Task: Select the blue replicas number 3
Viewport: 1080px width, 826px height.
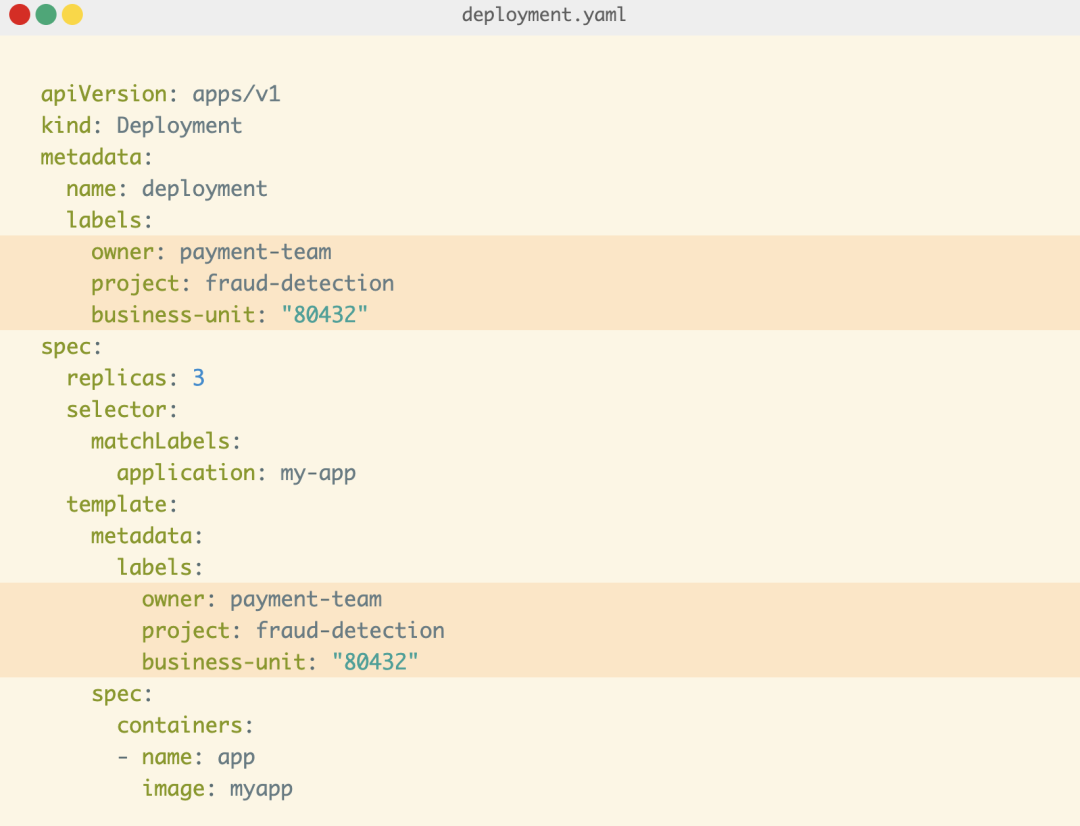Action: coord(198,378)
